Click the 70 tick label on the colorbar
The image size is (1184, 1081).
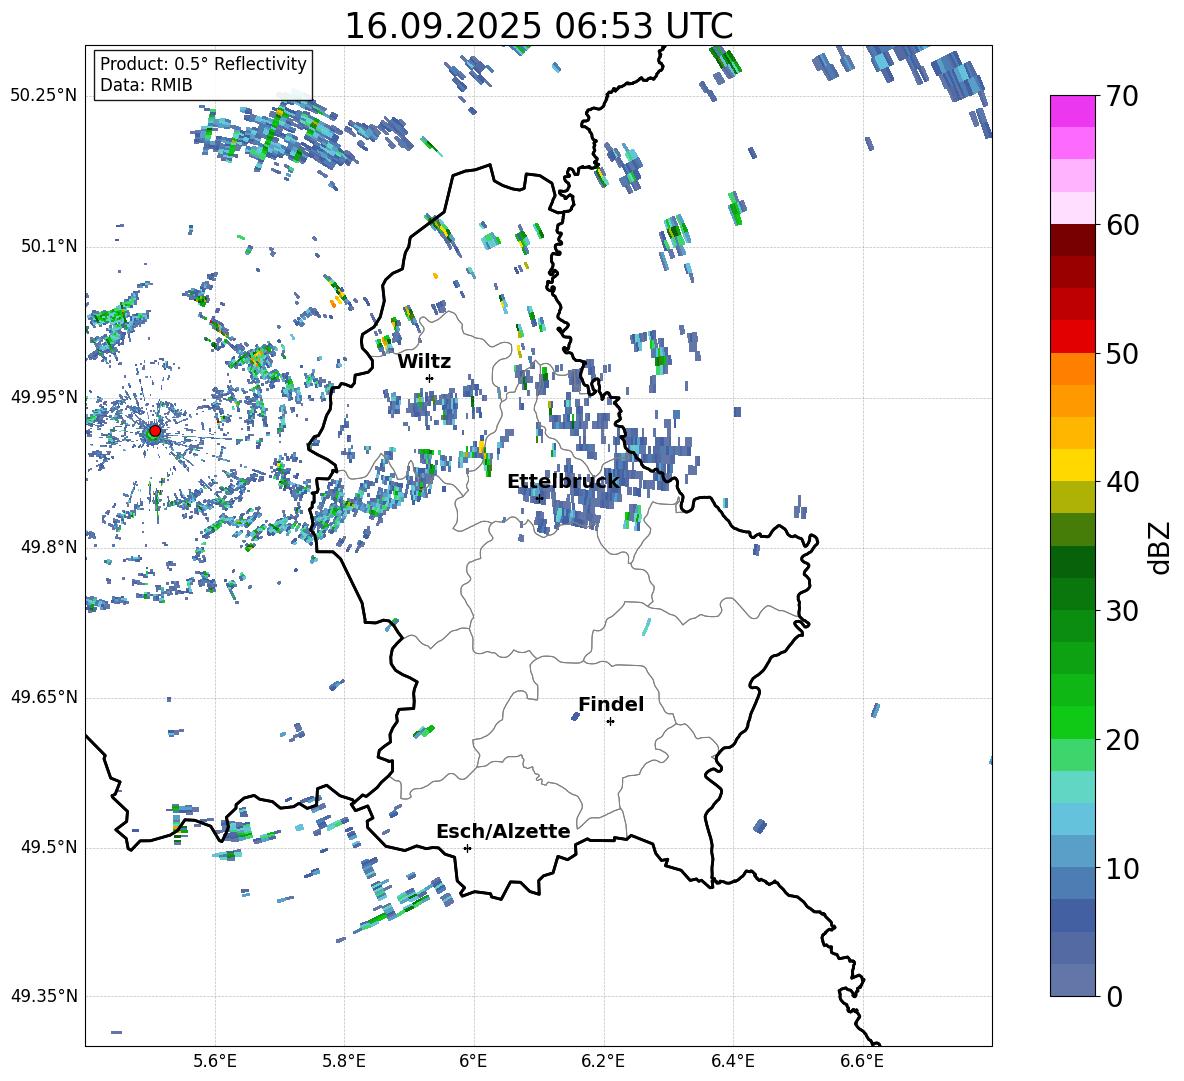tap(1122, 97)
